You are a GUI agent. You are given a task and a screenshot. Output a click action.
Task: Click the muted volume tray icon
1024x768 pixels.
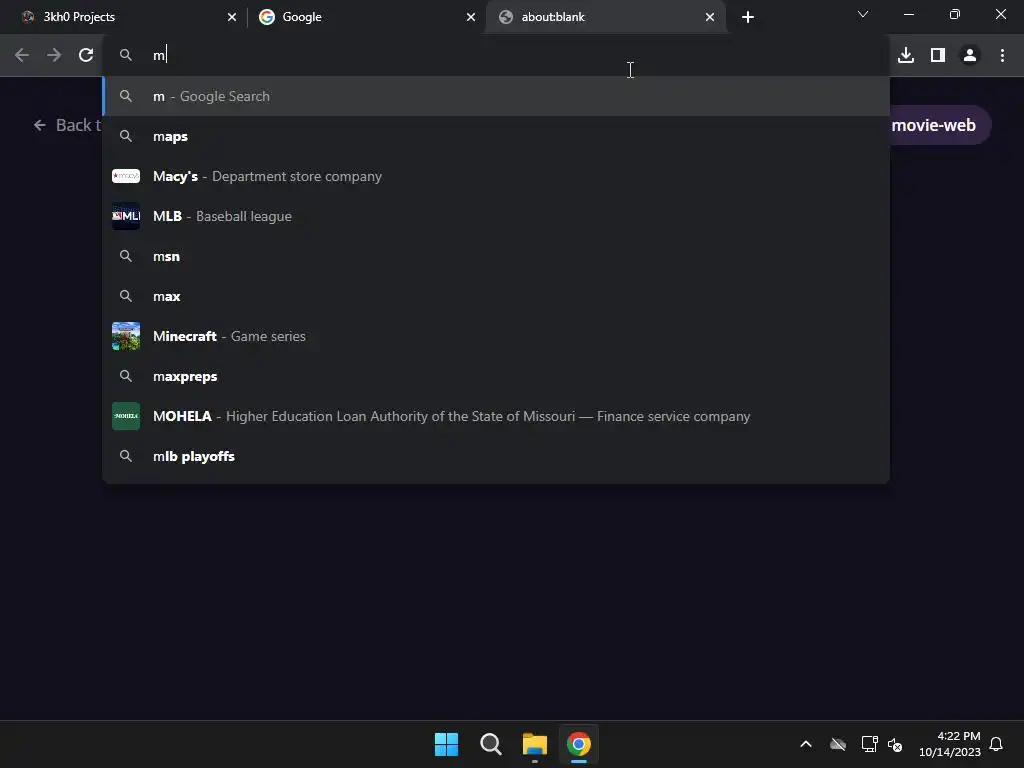click(895, 744)
